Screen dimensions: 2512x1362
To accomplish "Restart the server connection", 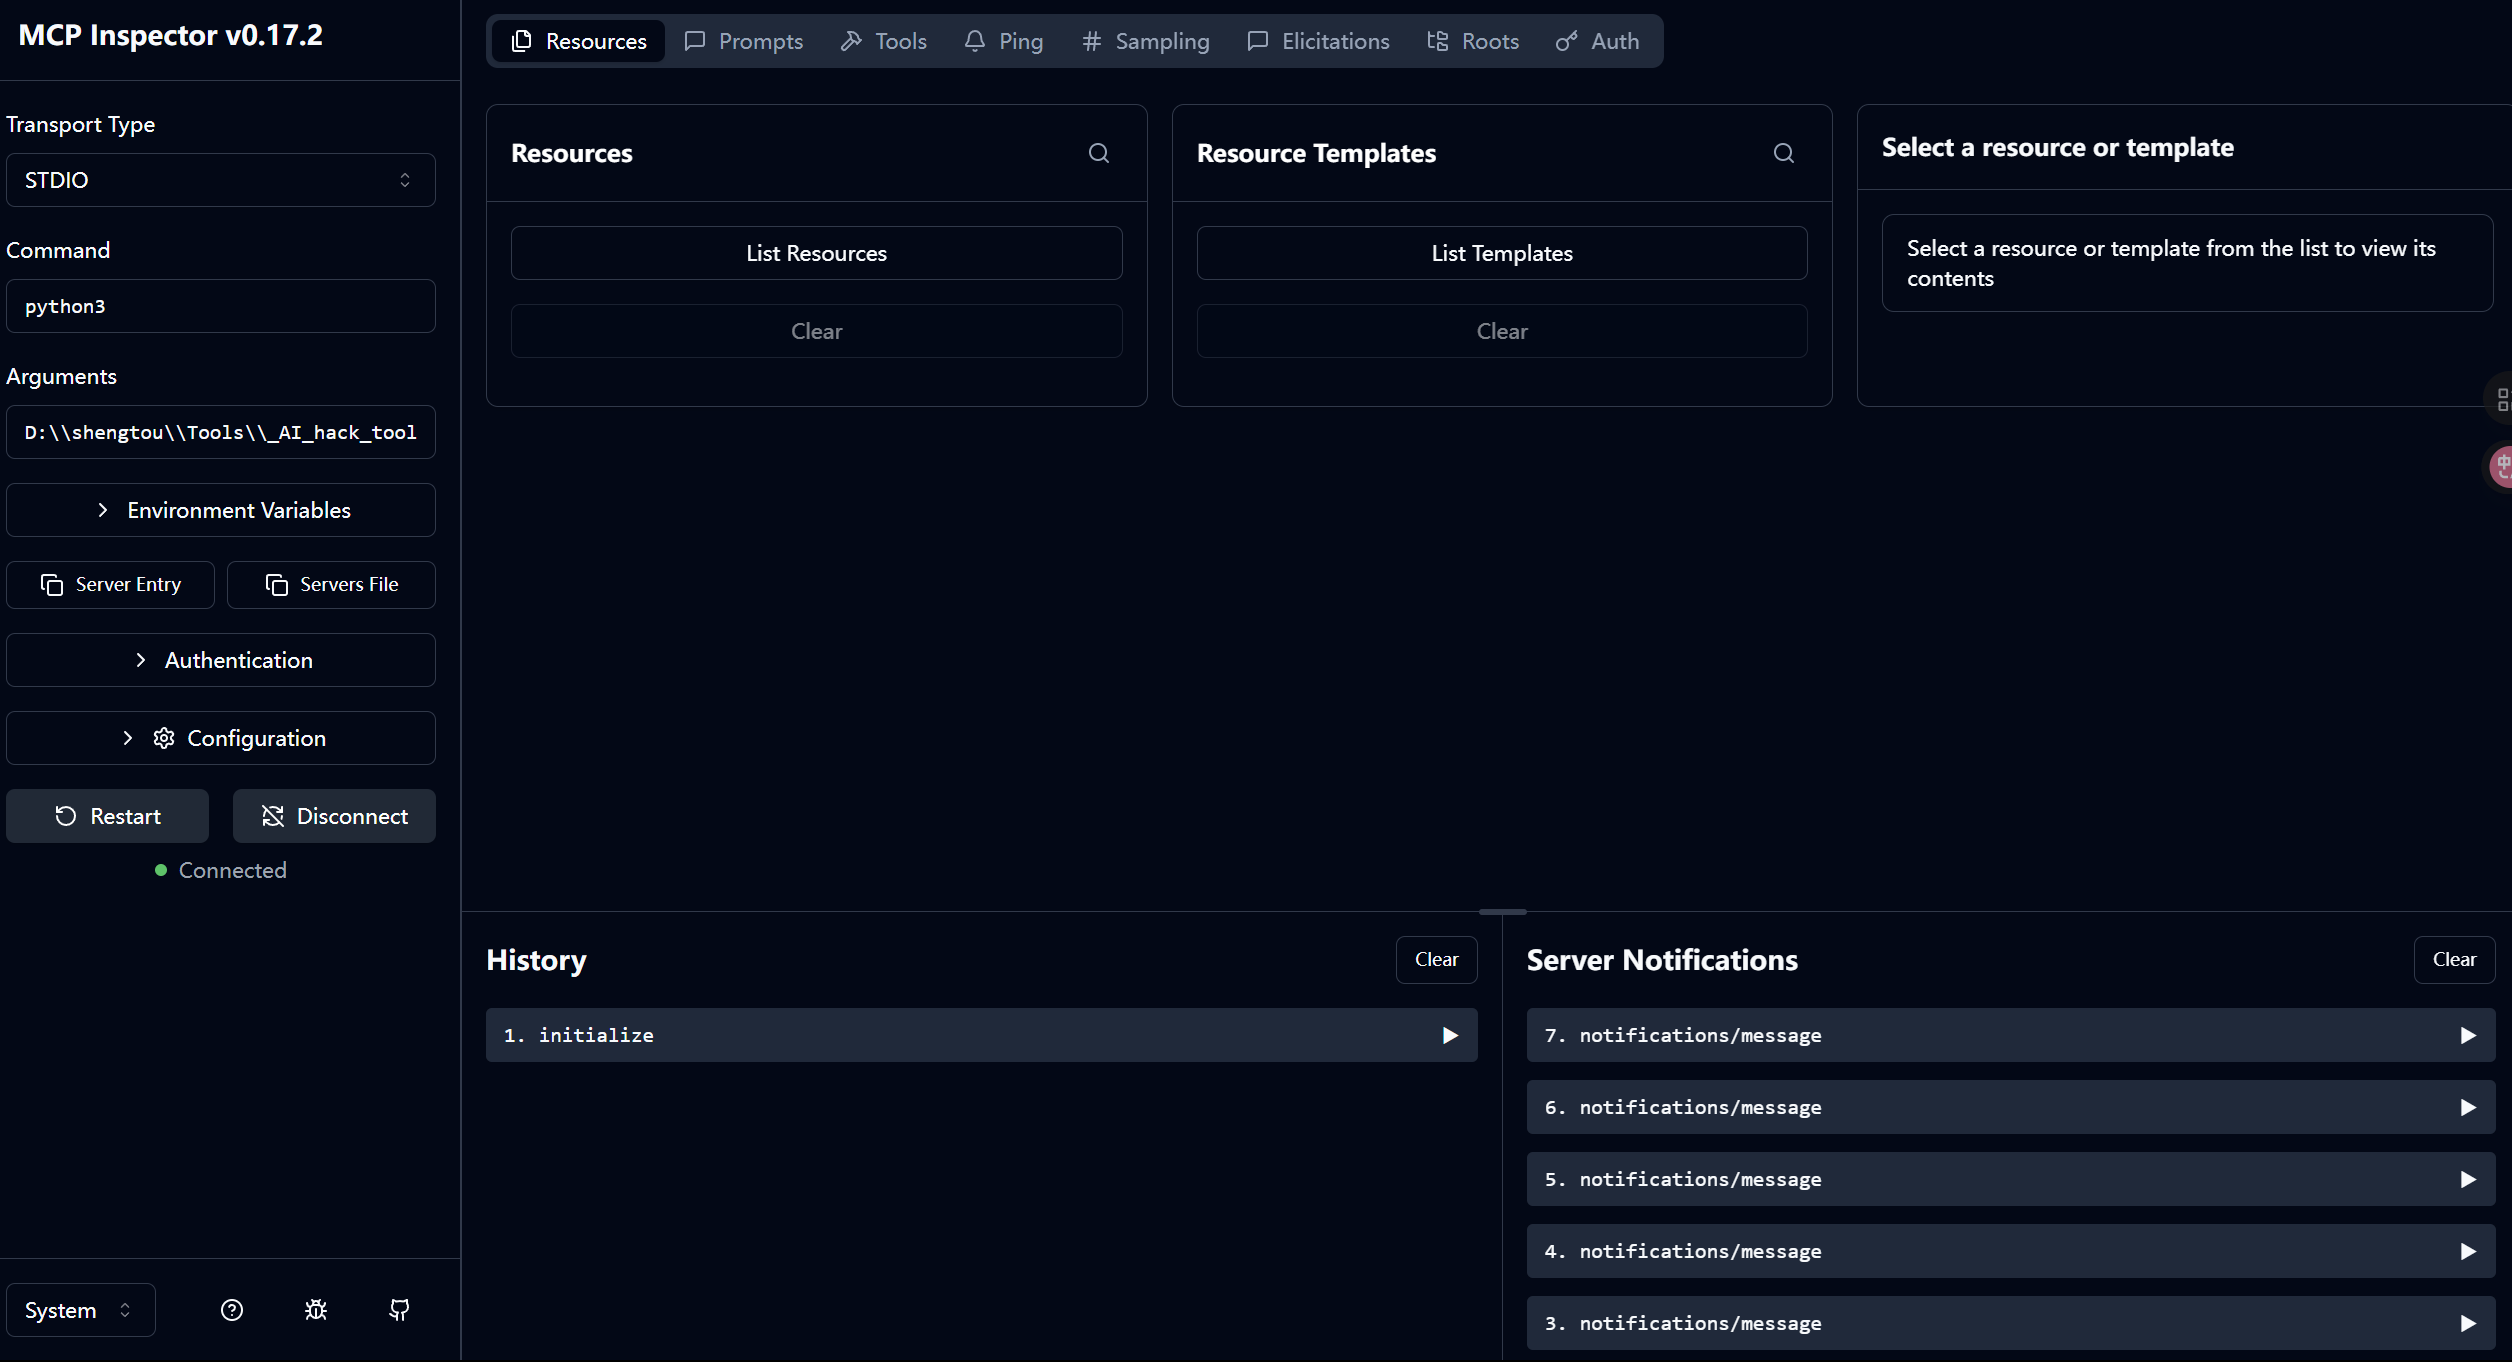I will pyautogui.click(x=108, y=816).
